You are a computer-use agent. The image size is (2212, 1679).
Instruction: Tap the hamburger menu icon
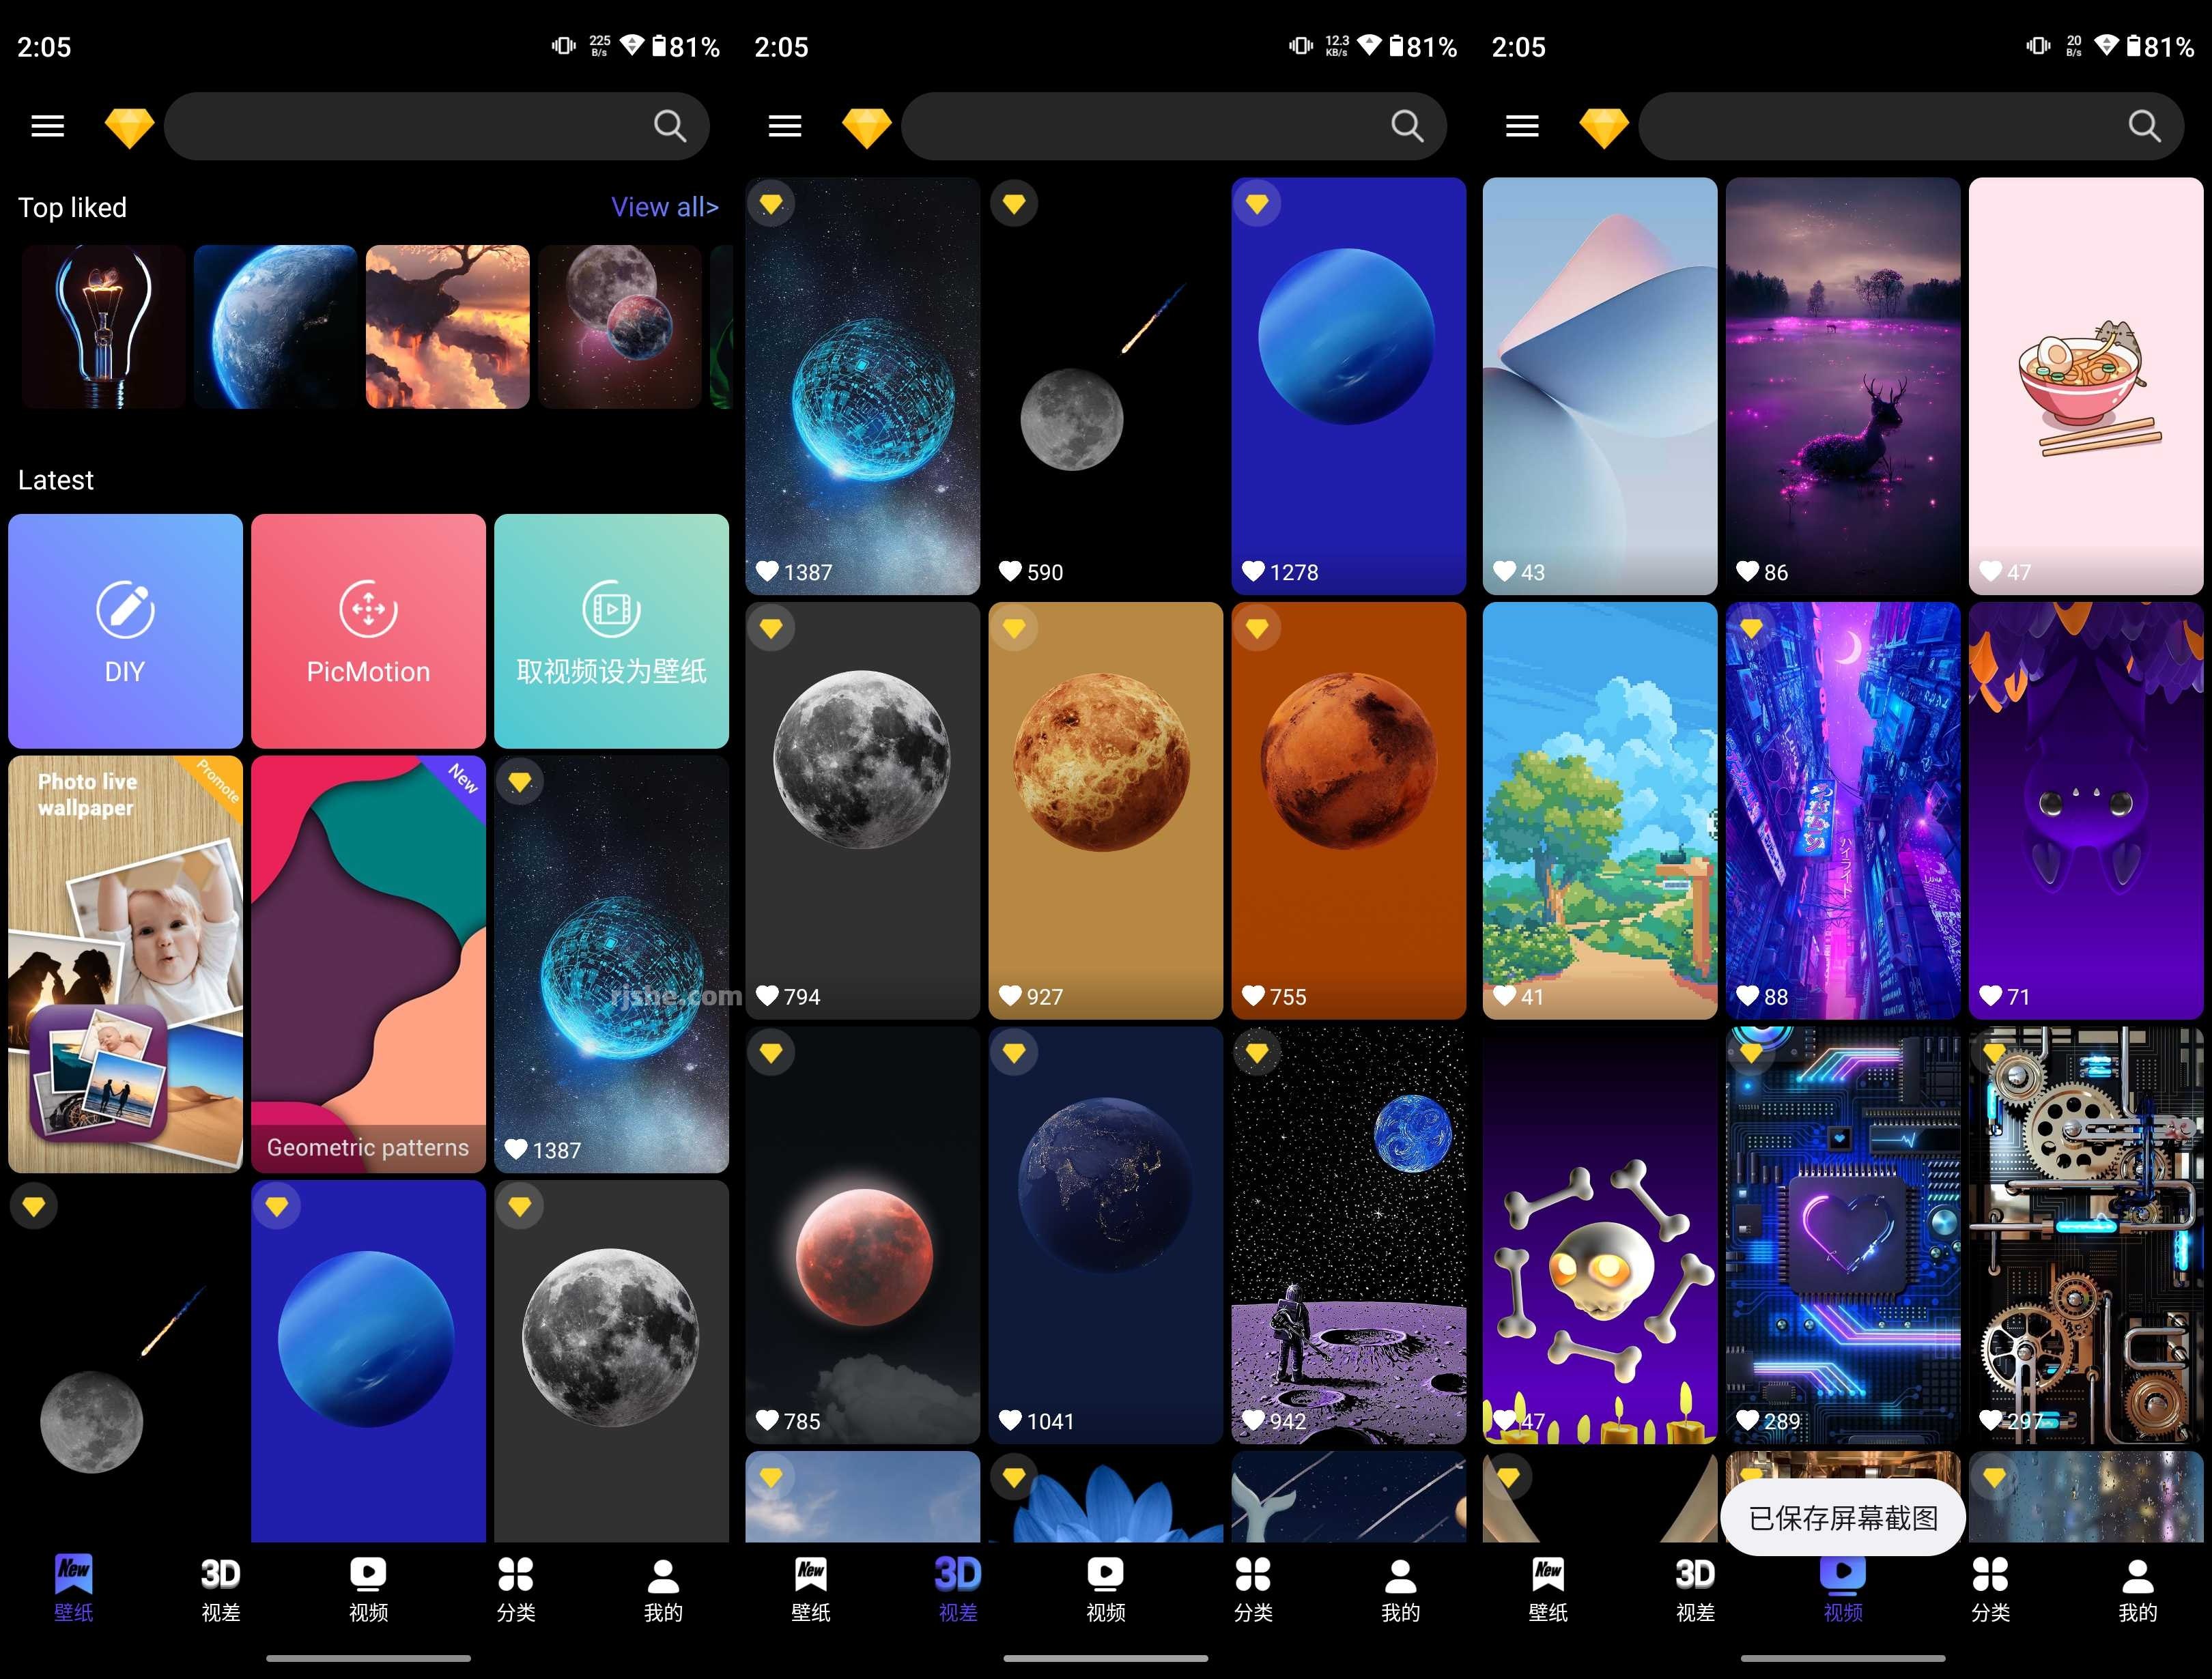tap(48, 125)
